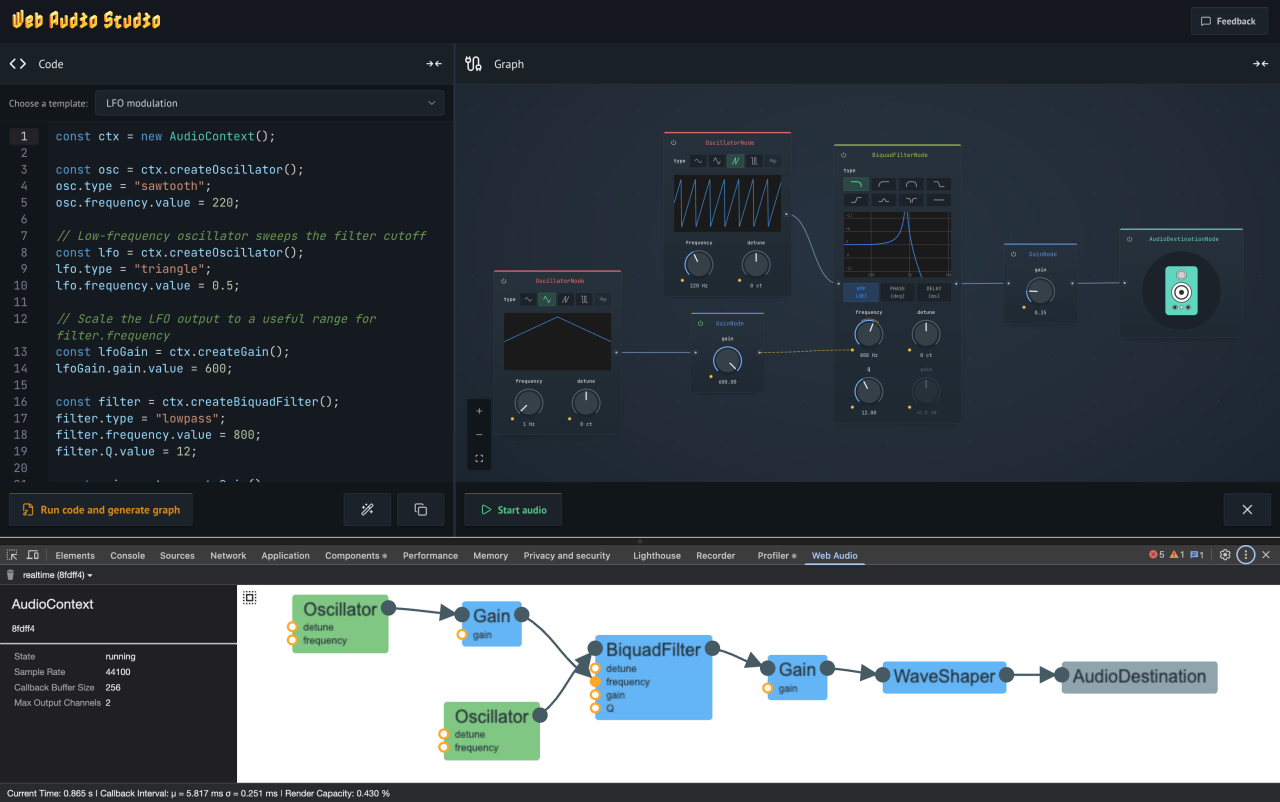
Task: Open DevTools inspect element picker
Action: point(13,555)
